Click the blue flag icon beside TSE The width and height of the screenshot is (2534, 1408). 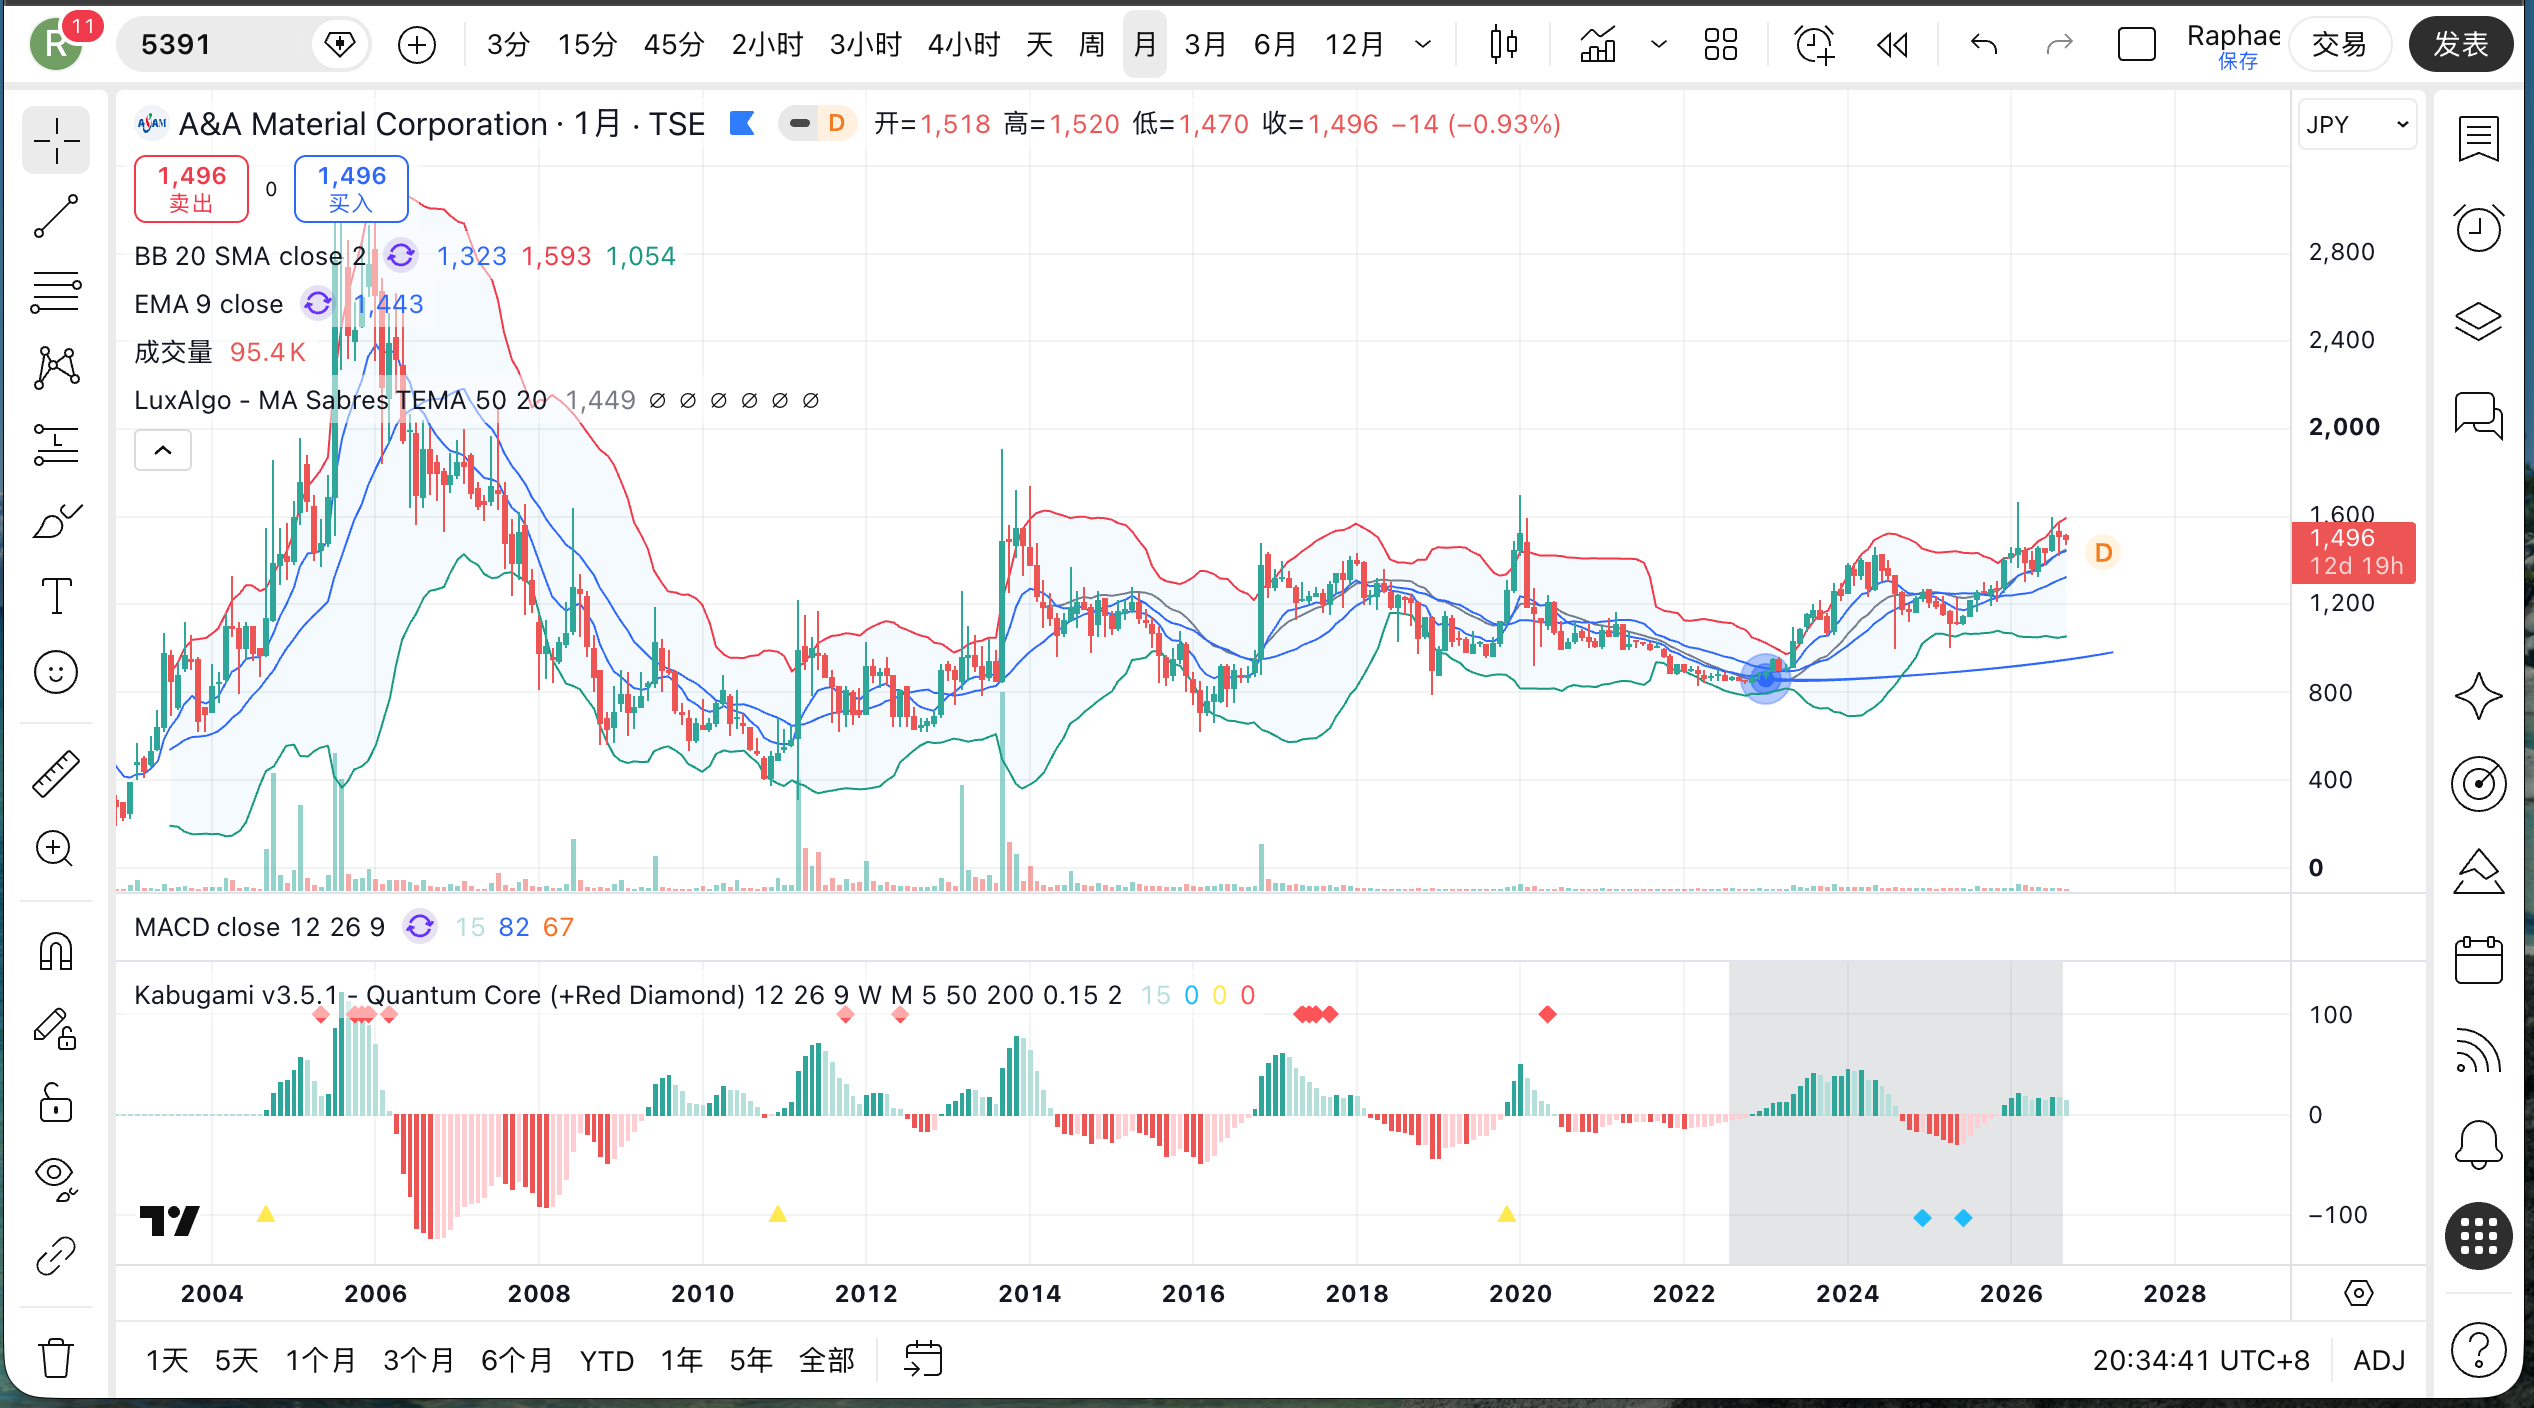[742, 124]
